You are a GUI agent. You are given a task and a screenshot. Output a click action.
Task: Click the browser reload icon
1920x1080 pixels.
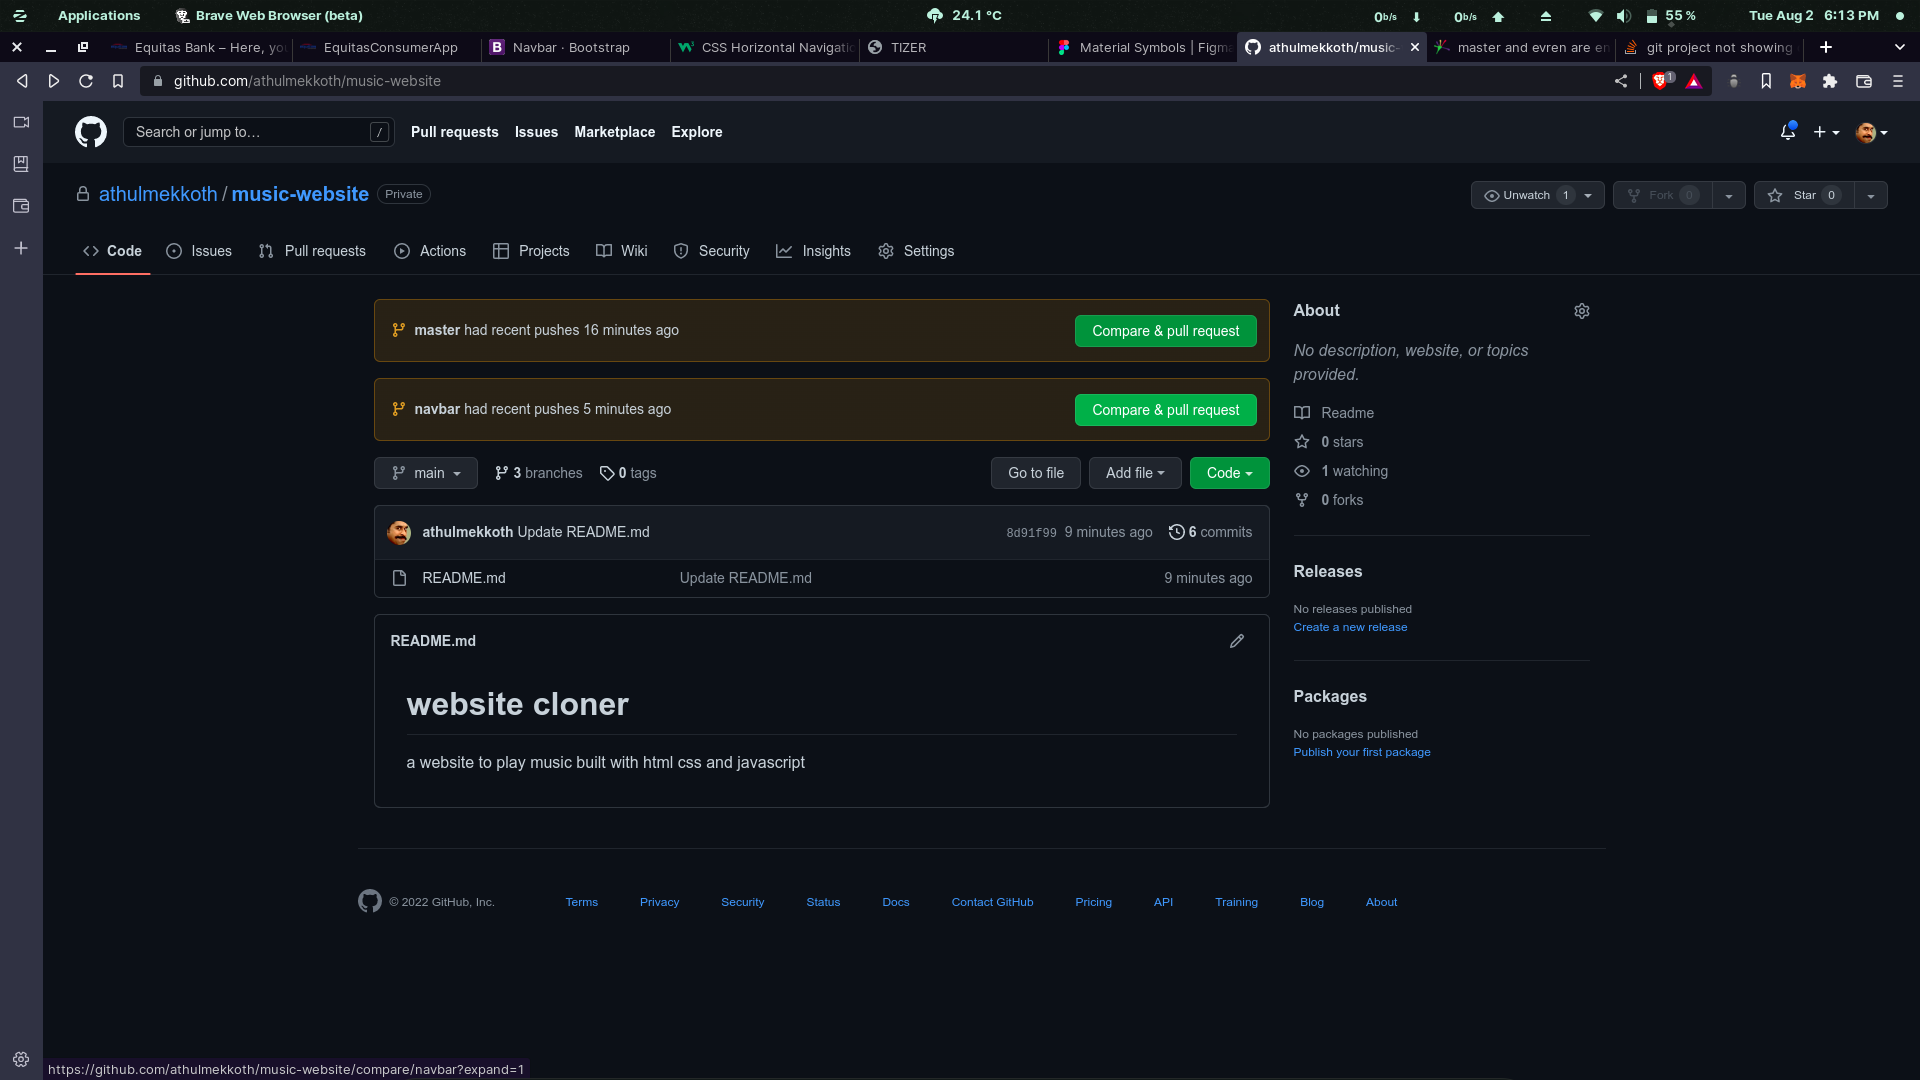(86, 81)
